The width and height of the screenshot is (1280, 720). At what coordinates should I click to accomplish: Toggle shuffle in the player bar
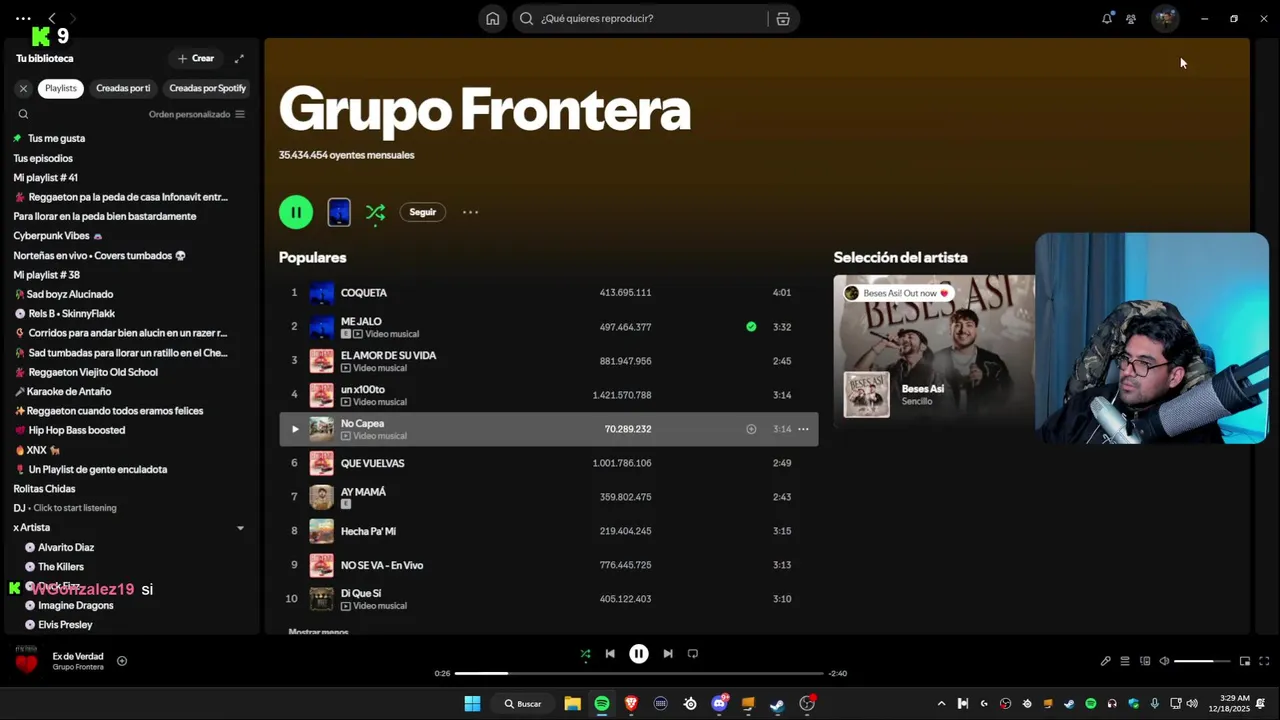(x=585, y=654)
